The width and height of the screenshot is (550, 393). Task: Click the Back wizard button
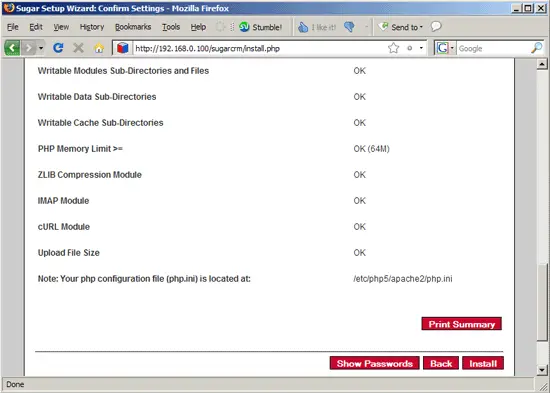(x=441, y=363)
